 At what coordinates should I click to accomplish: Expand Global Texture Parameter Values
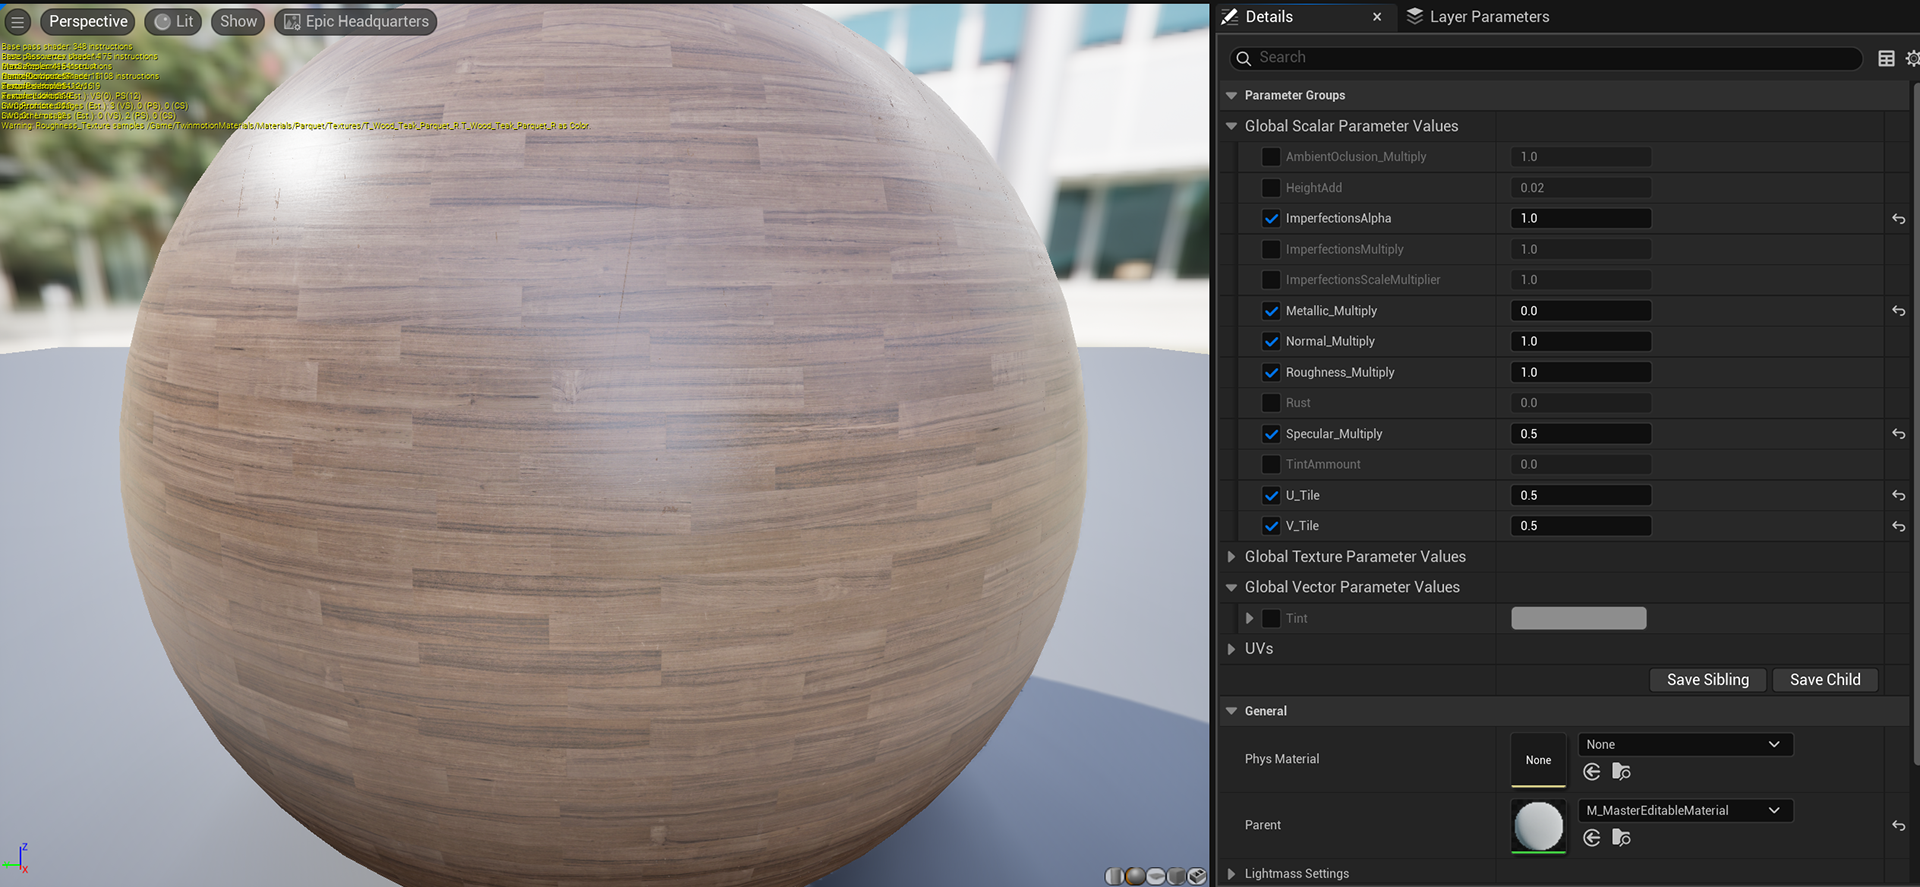point(1232,557)
